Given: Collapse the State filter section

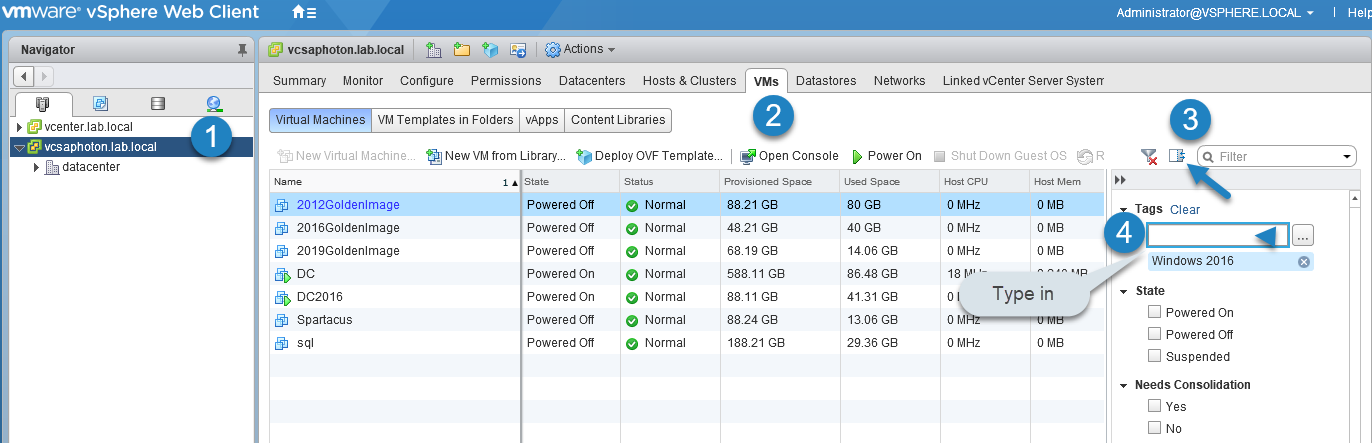Looking at the screenshot, I should pyautogui.click(x=1124, y=291).
